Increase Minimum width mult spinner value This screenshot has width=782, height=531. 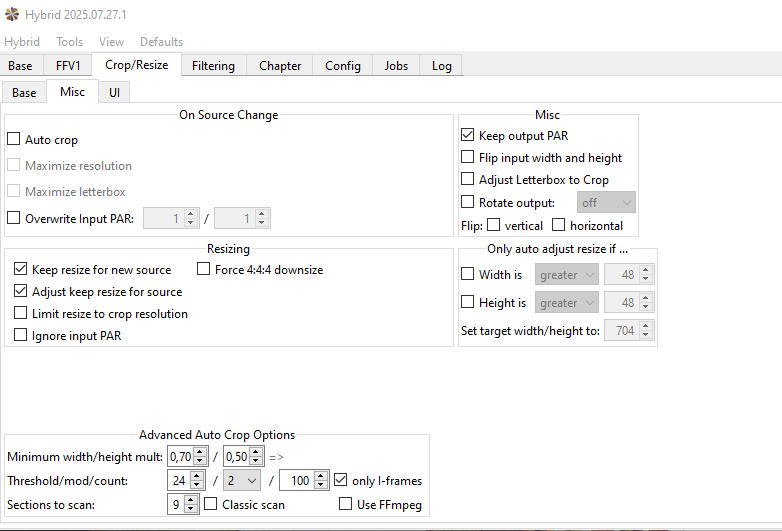pyautogui.click(x=200, y=452)
